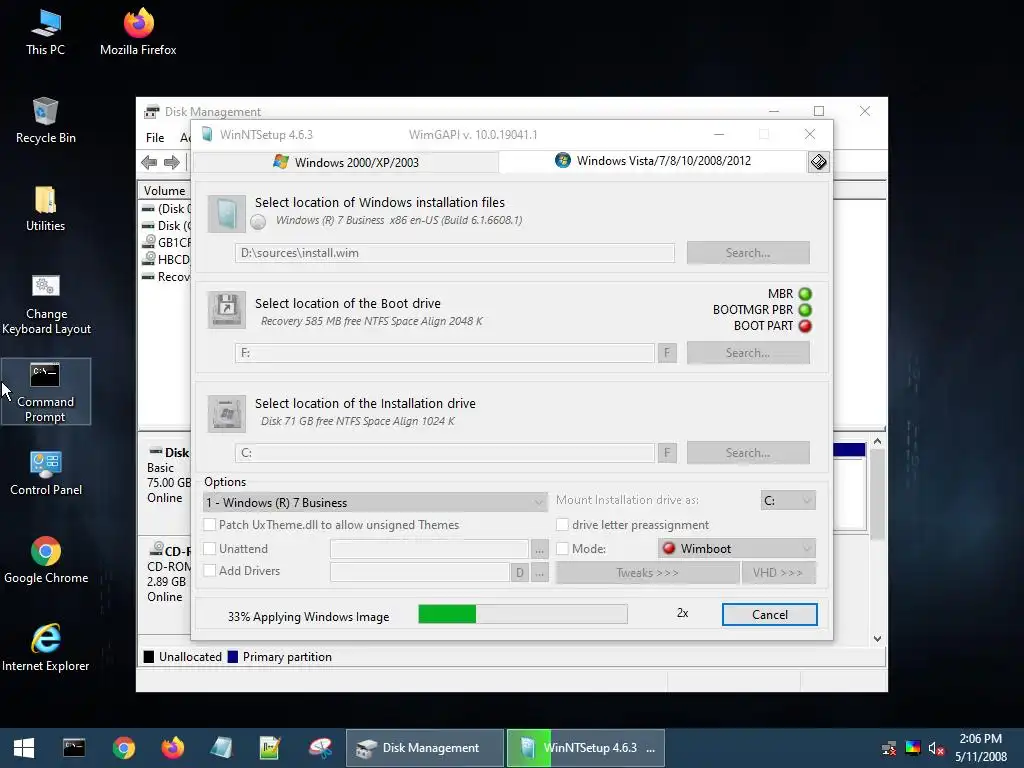Click the muted volume tray icon

click(936, 748)
